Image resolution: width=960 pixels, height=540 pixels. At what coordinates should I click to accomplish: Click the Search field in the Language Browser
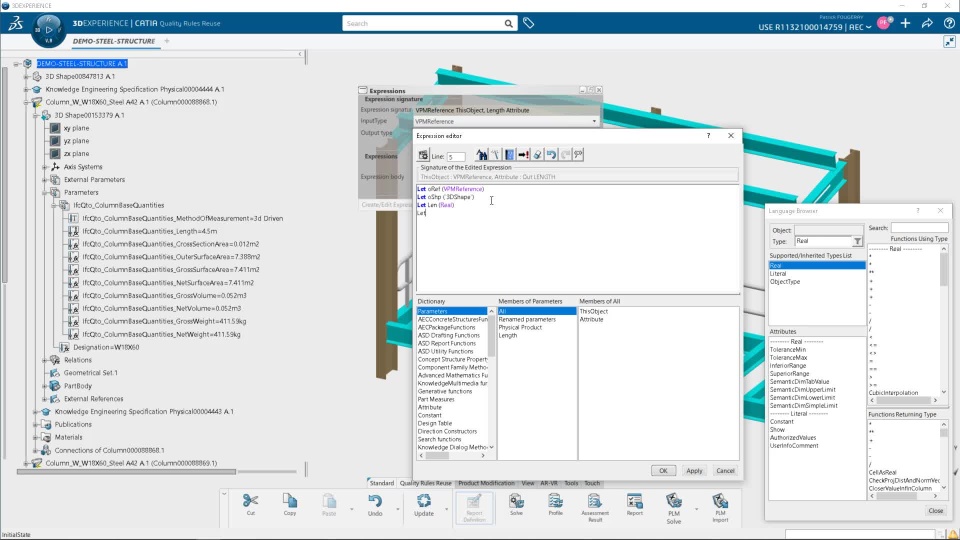pos(919,228)
